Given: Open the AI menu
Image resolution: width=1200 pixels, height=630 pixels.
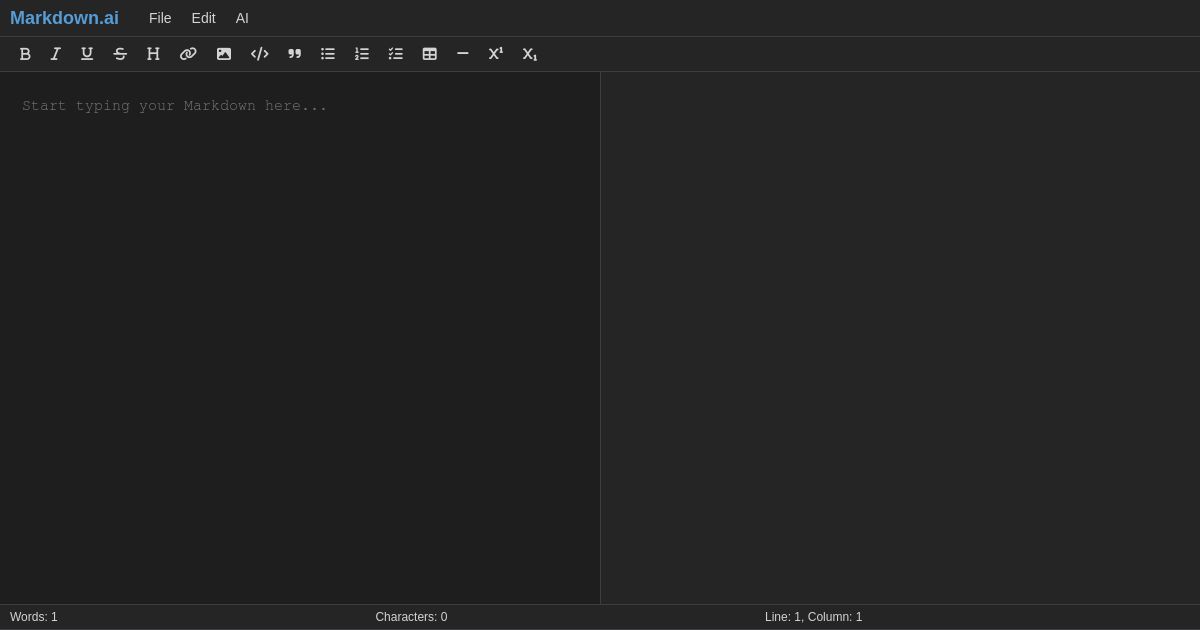Looking at the screenshot, I should pyautogui.click(x=242, y=18).
